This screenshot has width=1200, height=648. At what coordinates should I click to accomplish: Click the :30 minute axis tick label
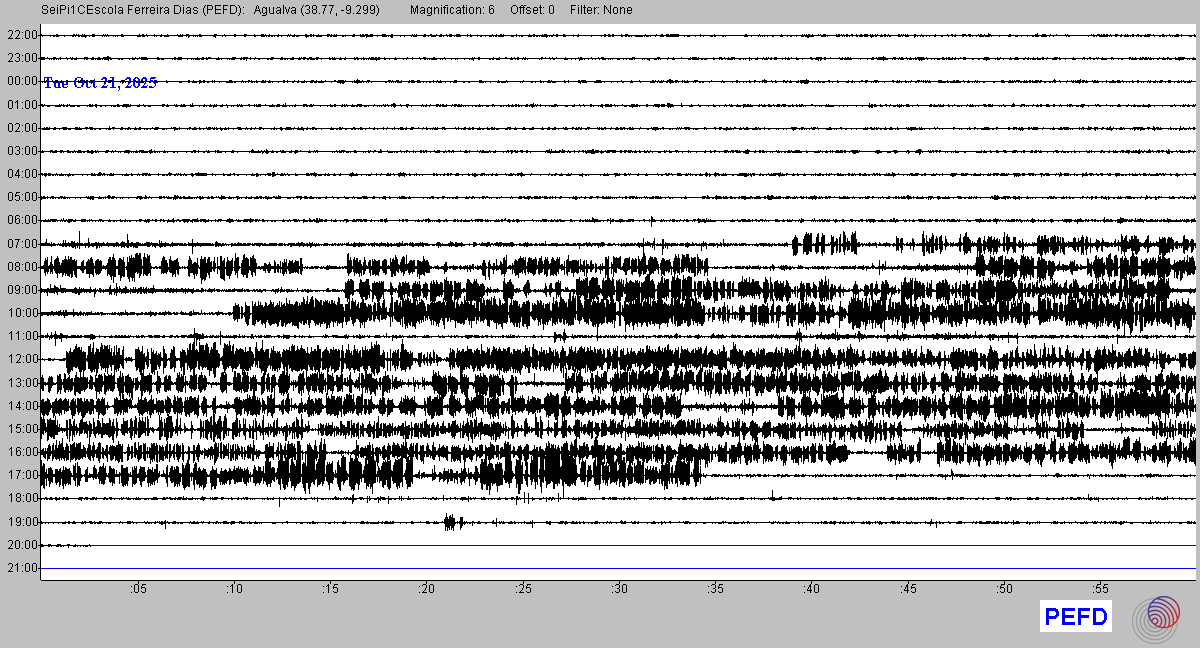click(619, 588)
